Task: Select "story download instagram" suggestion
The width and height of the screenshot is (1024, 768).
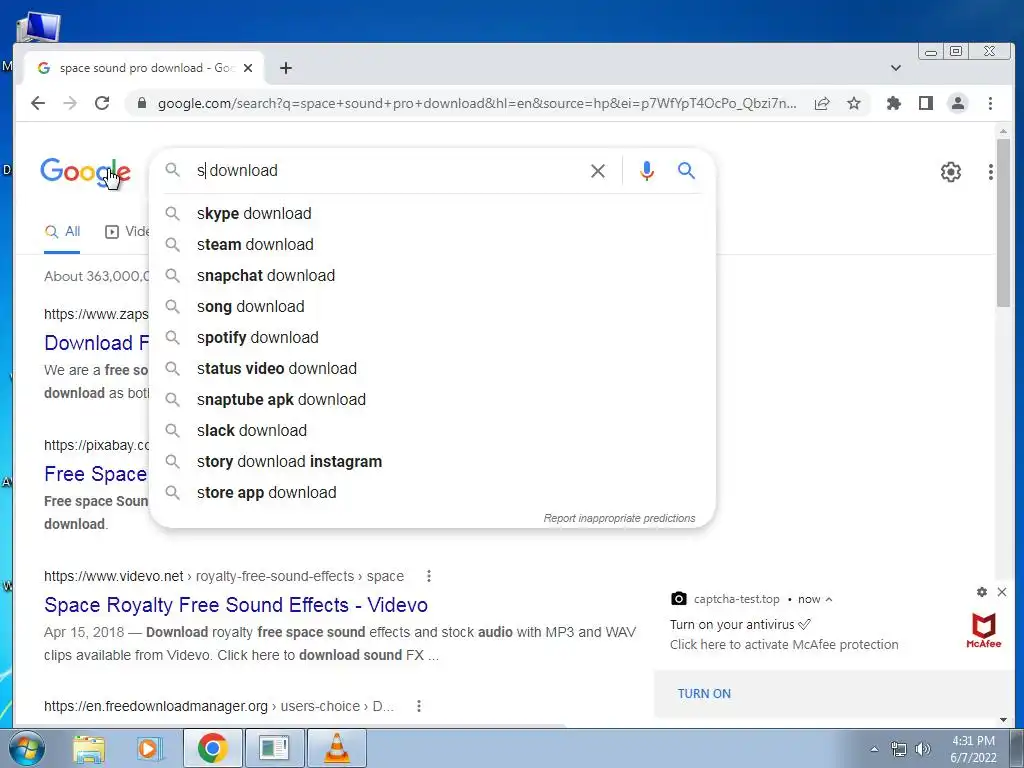Action: click(432, 462)
